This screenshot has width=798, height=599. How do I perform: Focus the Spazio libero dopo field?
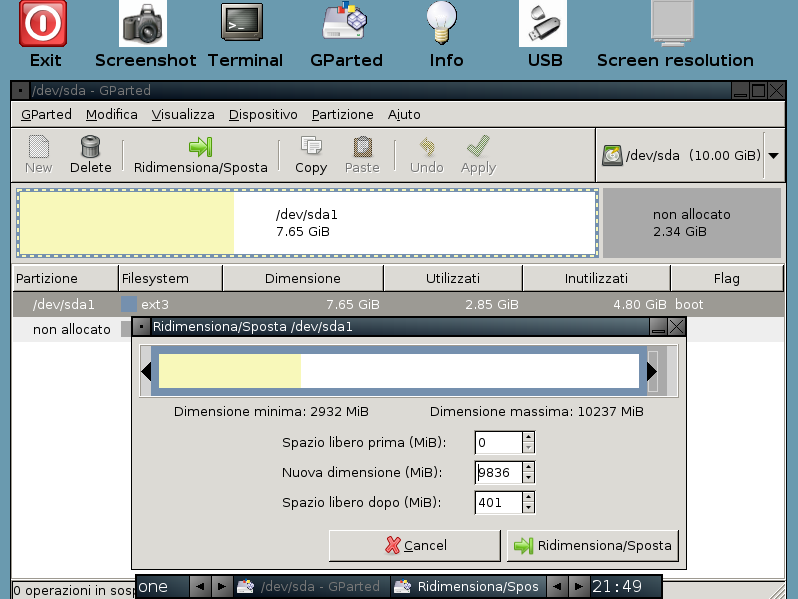tap(498, 502)
